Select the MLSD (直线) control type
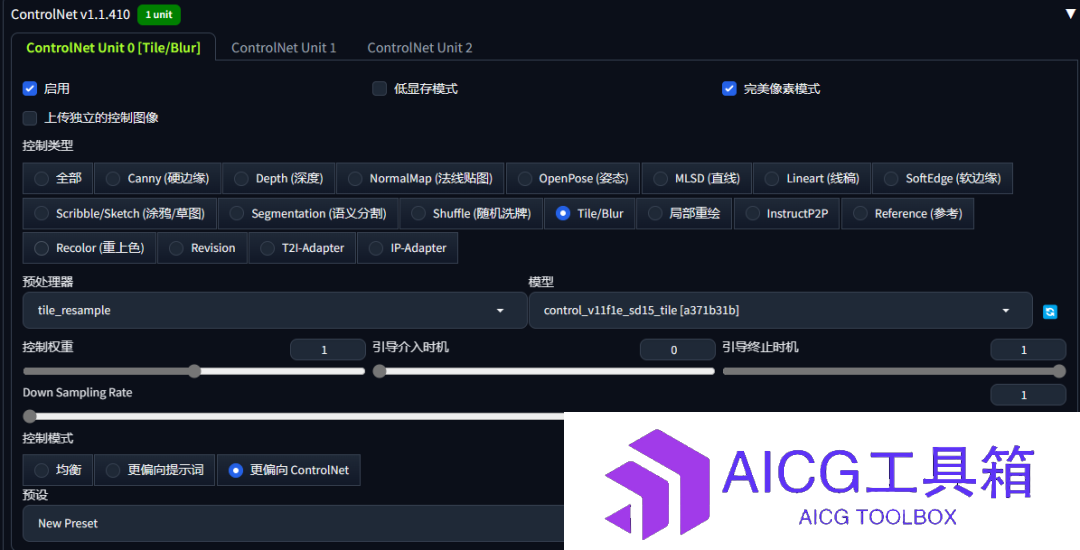The image size is (1080, 550). 696,178
